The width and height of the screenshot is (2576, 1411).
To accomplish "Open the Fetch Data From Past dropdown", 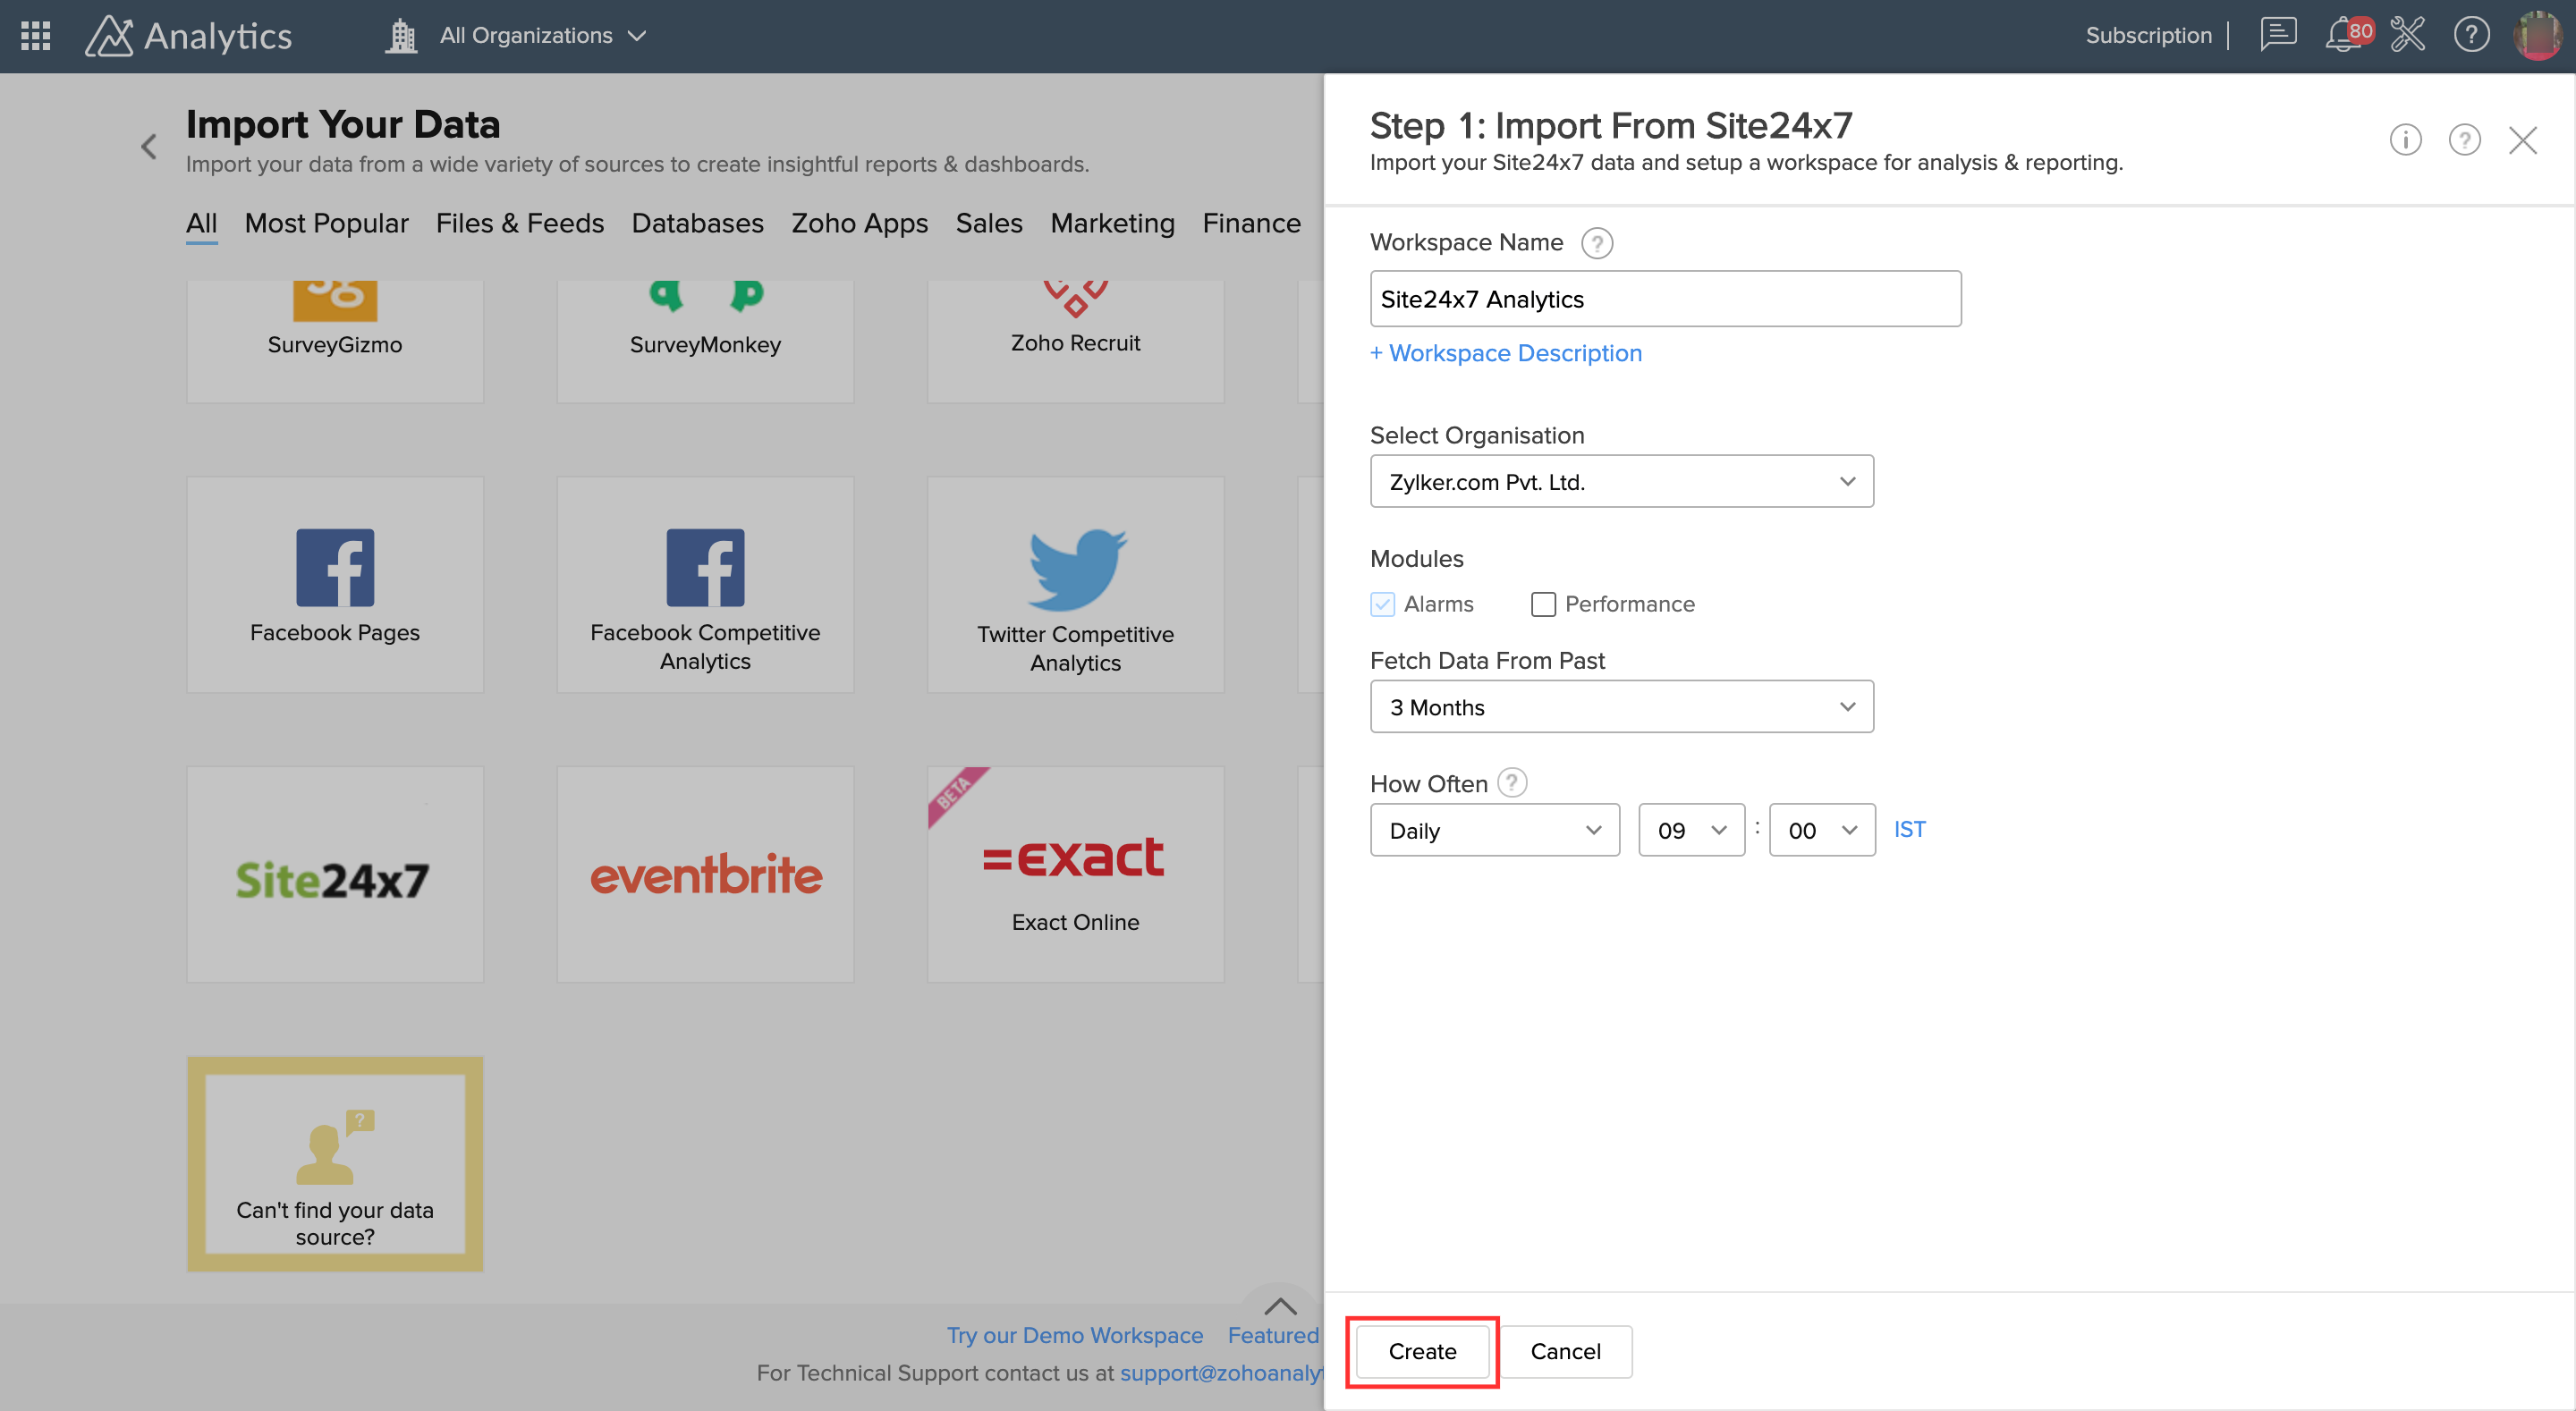I will 1621,707.
